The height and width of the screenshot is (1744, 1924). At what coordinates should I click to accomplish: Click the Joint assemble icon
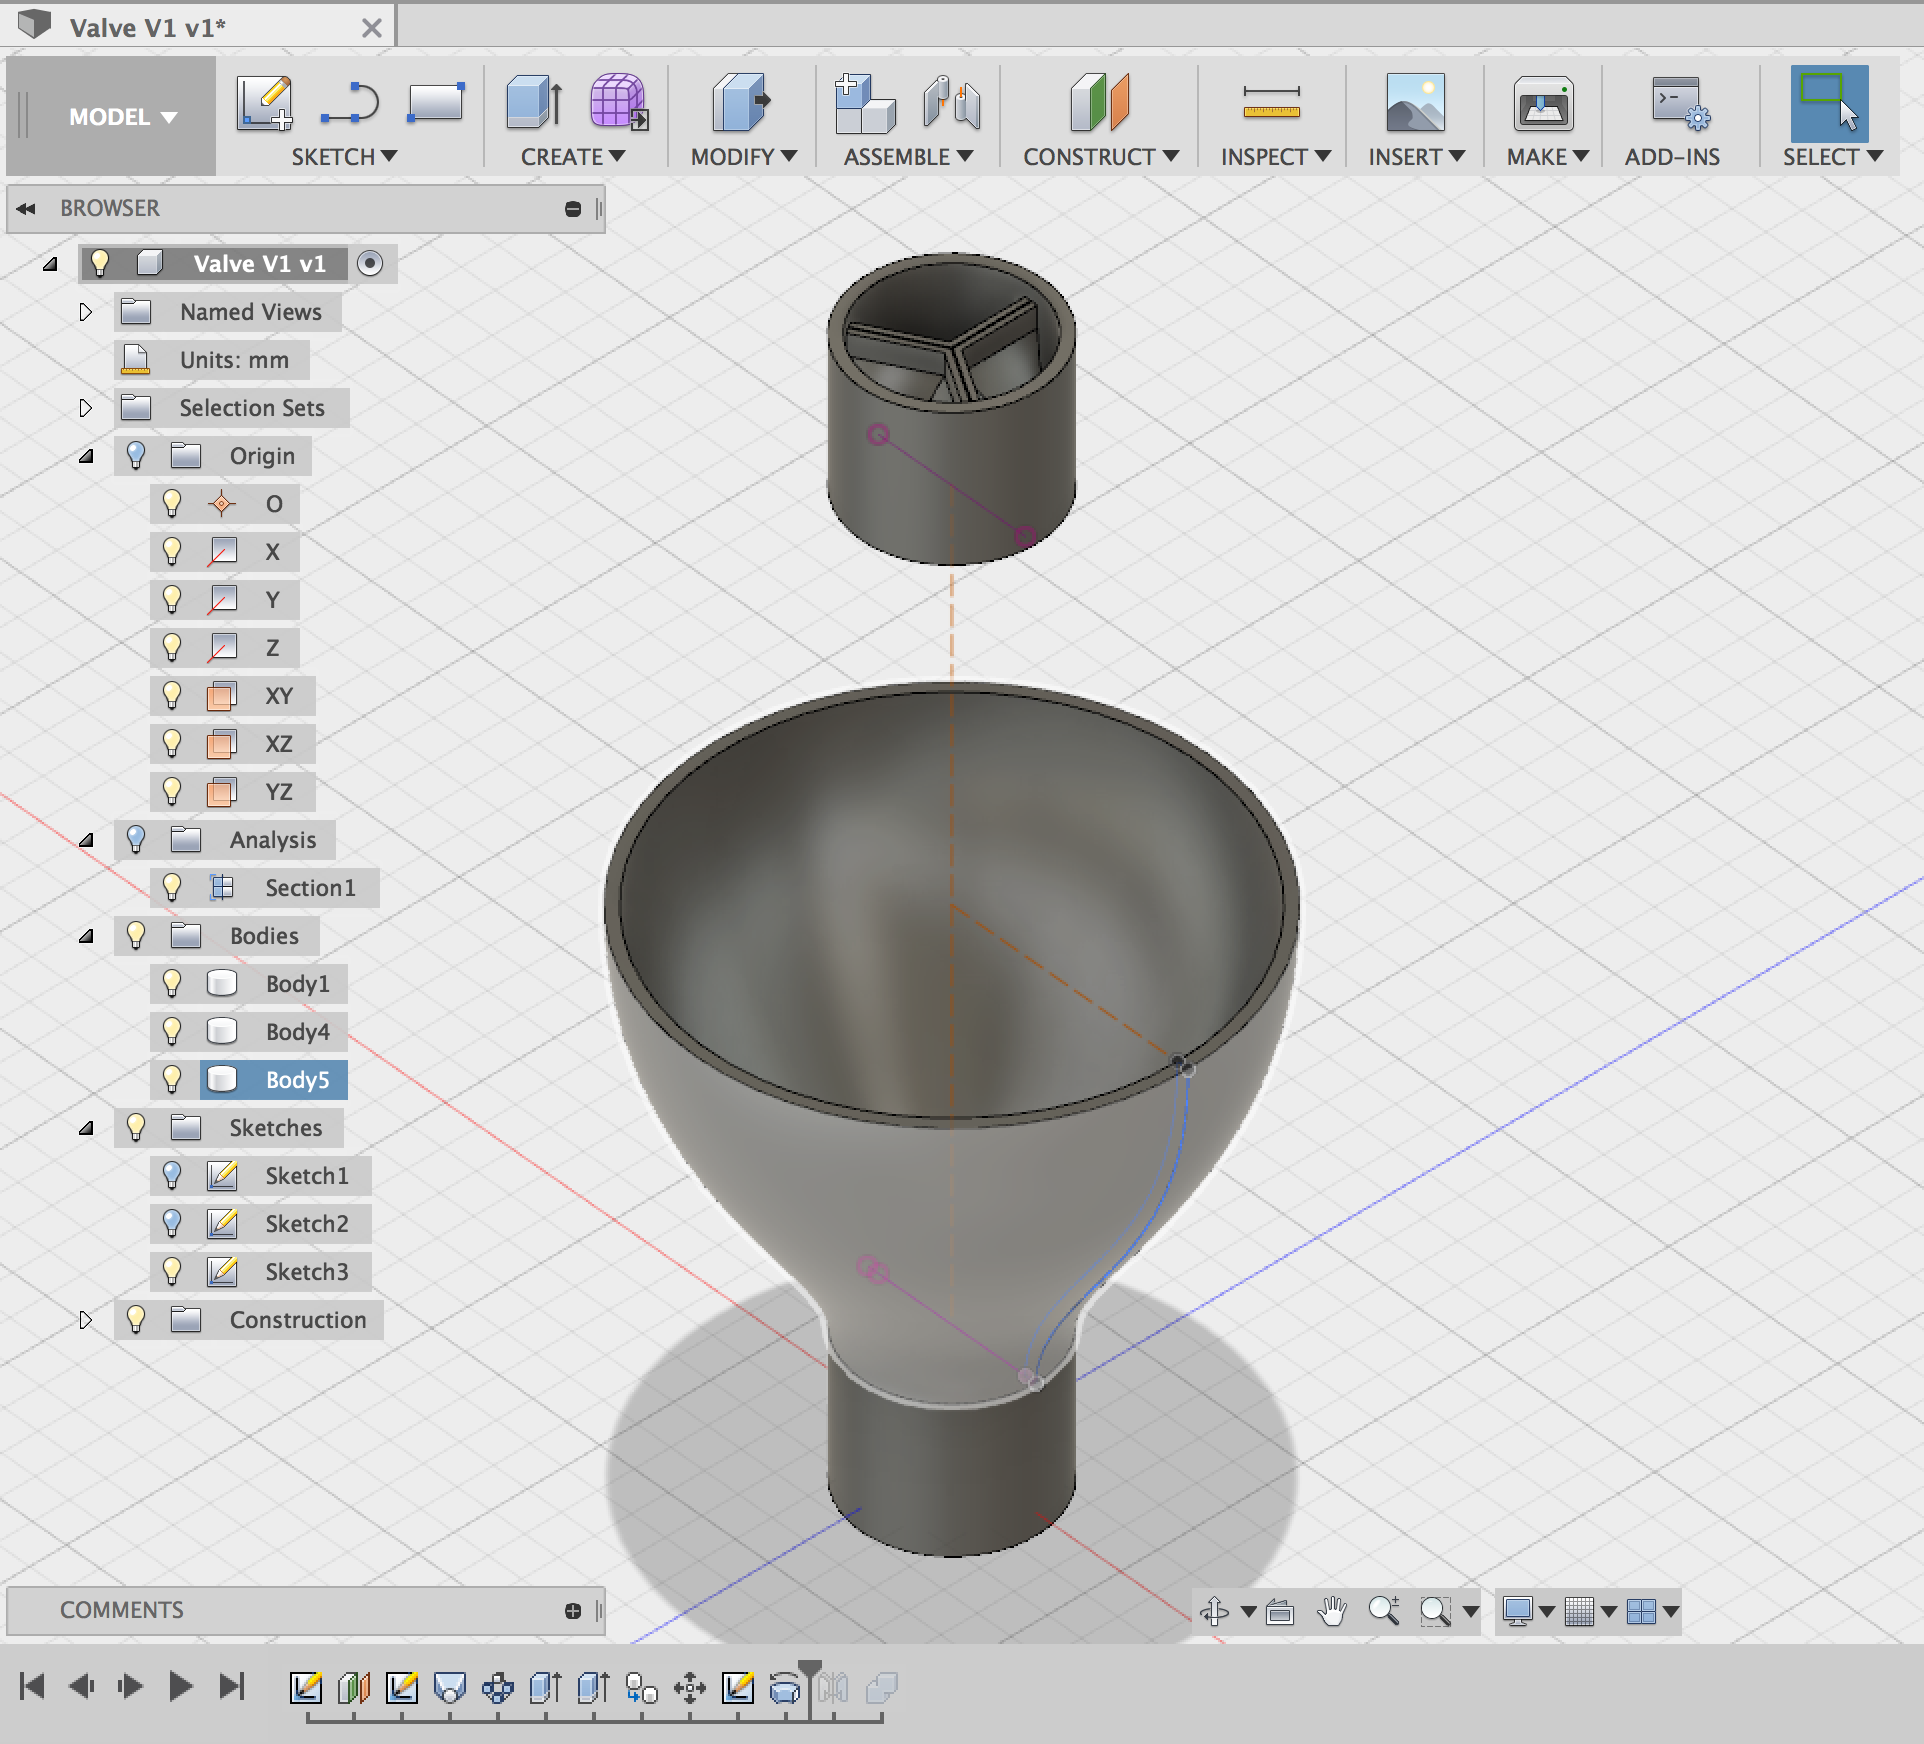click(x=951, y=103)
